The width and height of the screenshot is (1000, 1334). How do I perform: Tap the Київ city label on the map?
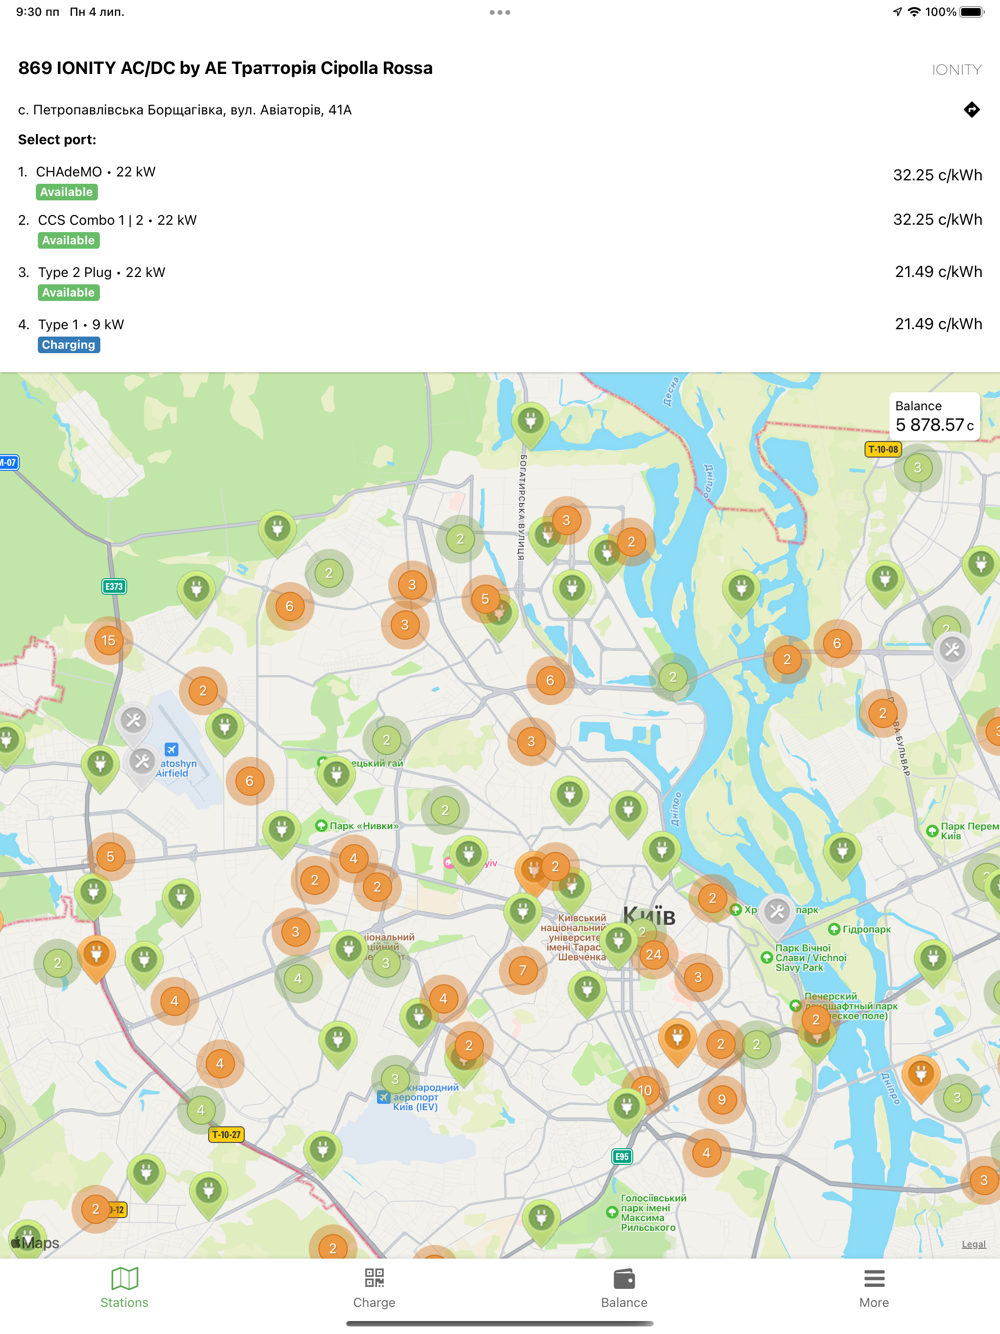[x=649, y=914]
